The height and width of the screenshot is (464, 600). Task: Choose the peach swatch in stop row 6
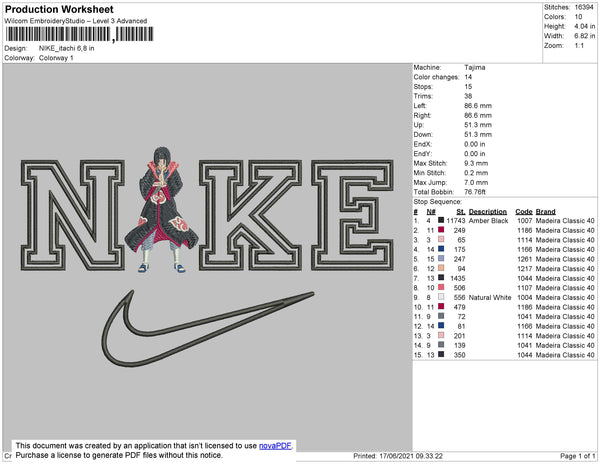tap(441, 268)
